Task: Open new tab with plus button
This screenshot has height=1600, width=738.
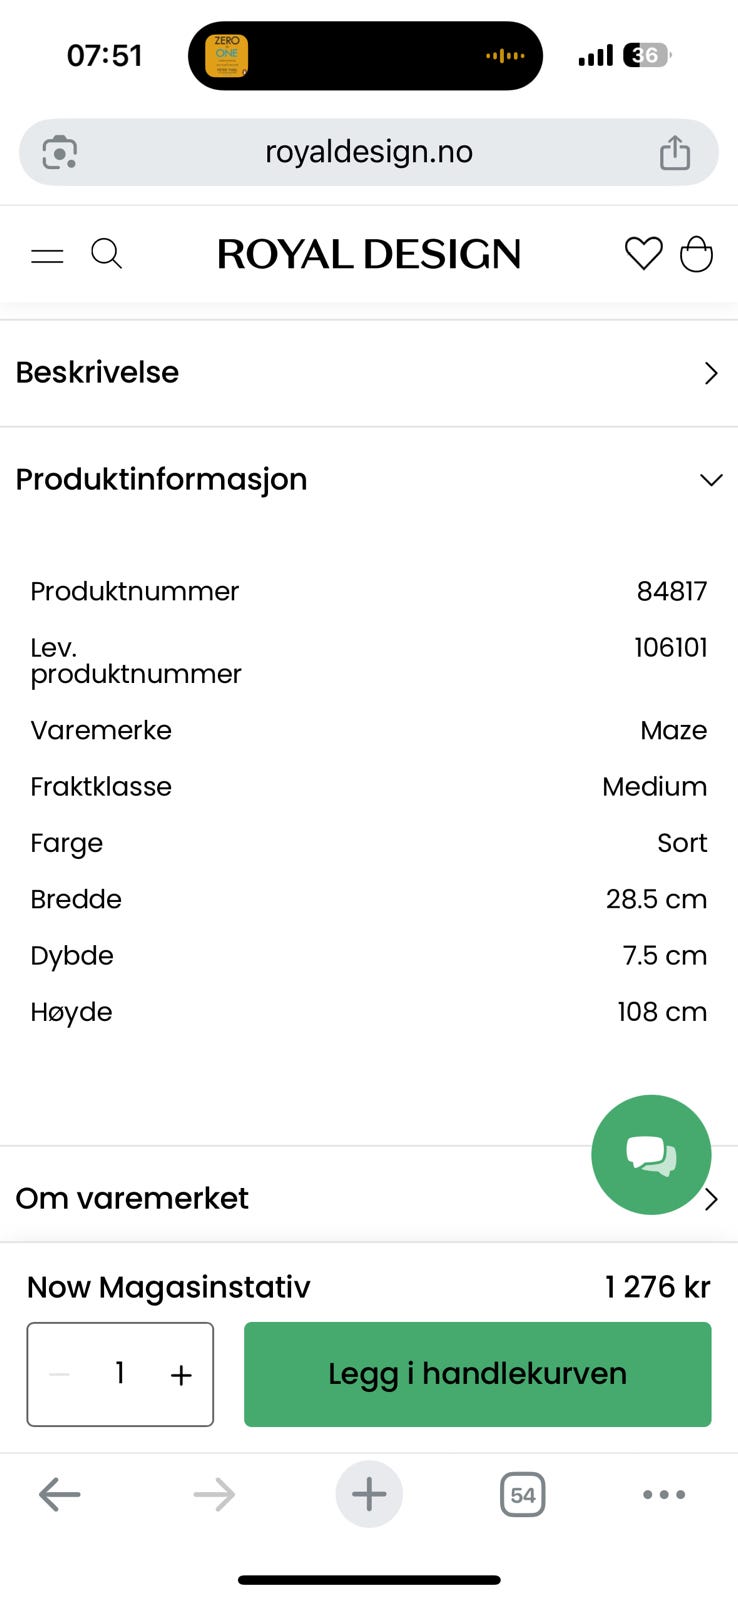Action: coord(369,1495)
